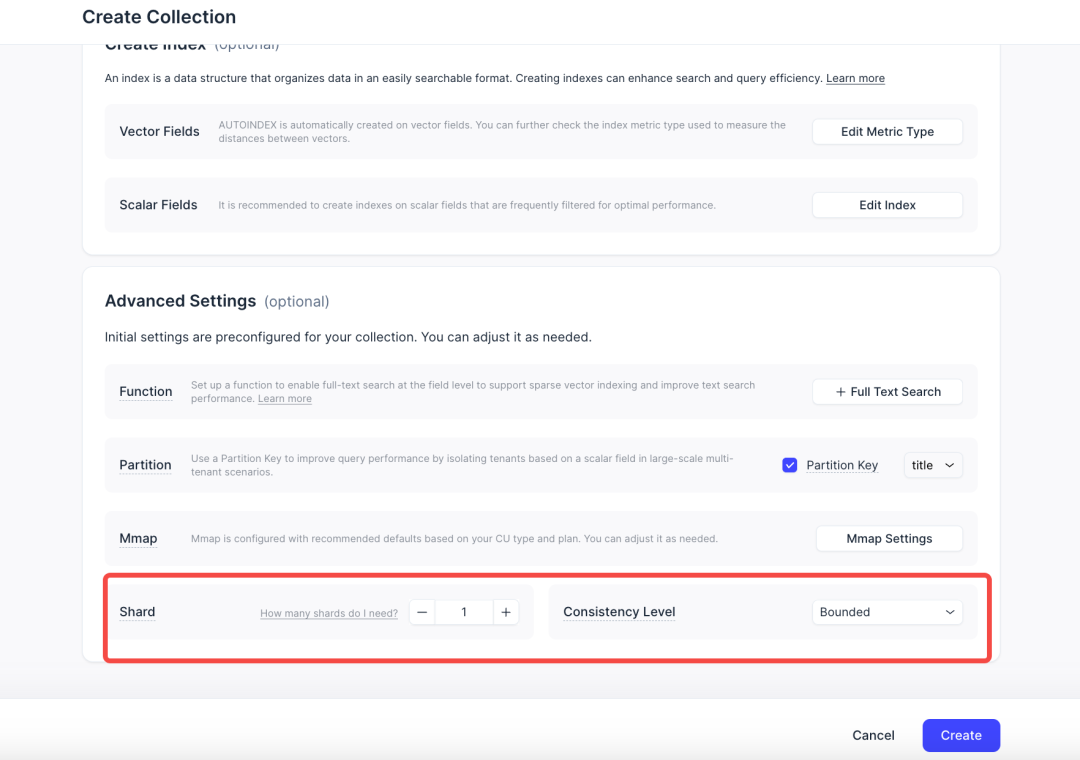Add a Full Text Search function

point(887,392)
